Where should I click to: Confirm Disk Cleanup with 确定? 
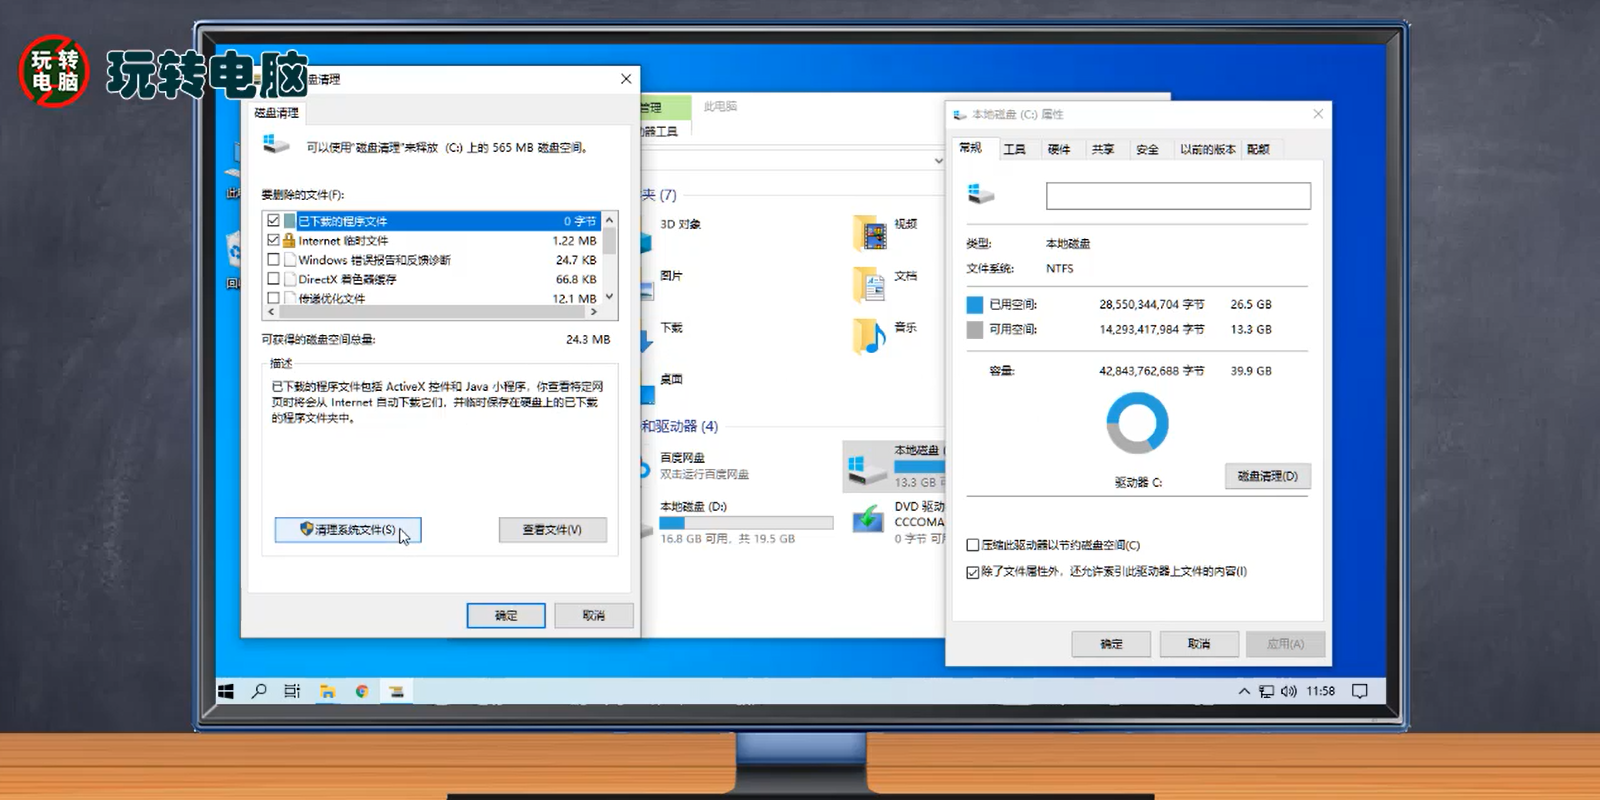tap(506, 615)
